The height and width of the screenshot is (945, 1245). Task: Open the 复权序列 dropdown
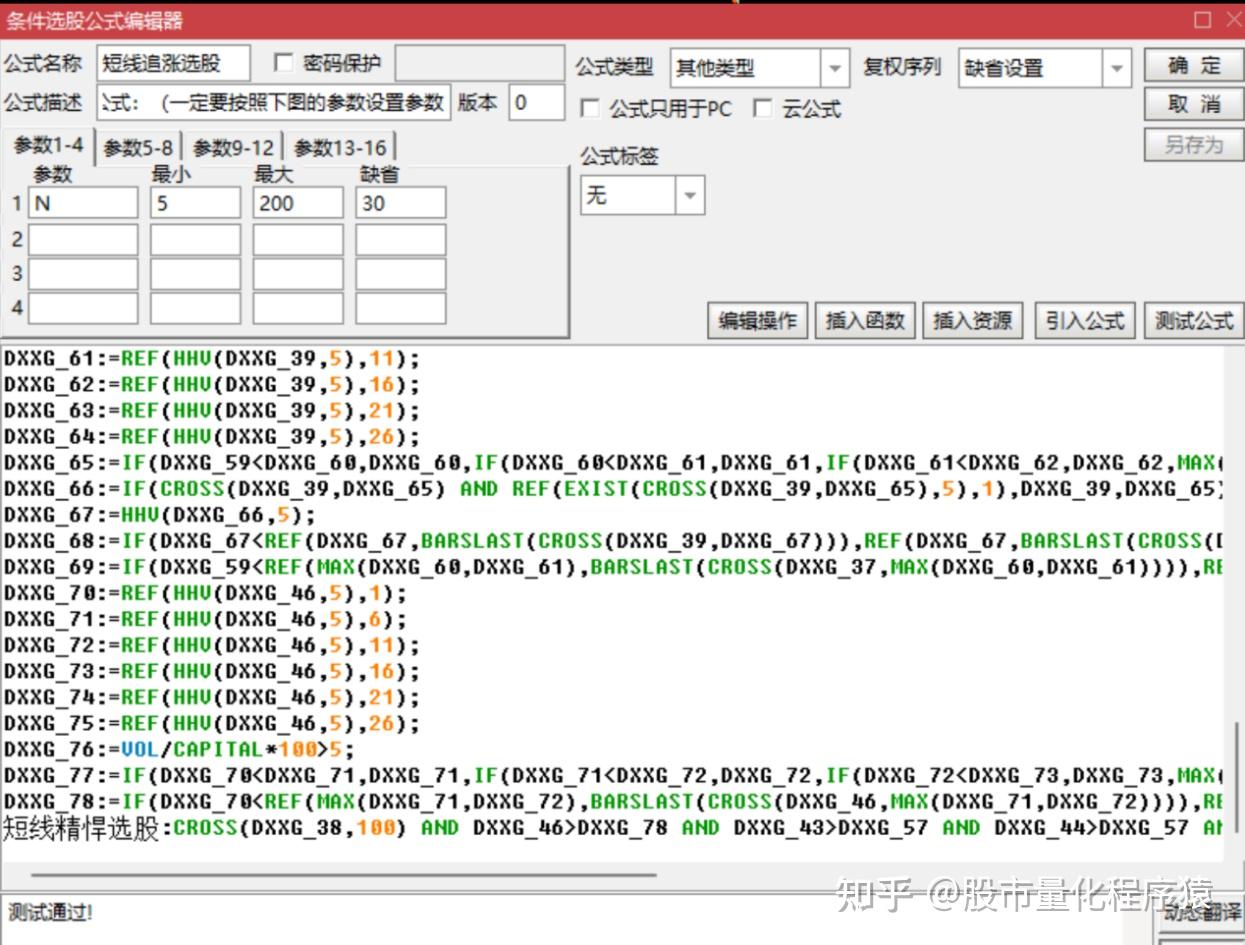(x=1117, y=68)
